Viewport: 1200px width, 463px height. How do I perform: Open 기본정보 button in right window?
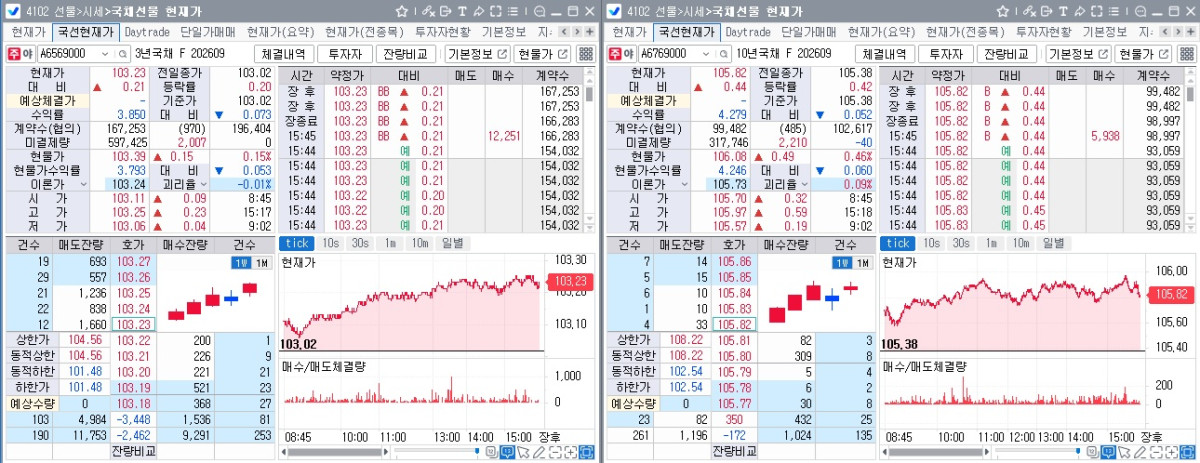tap(1078, 54)
